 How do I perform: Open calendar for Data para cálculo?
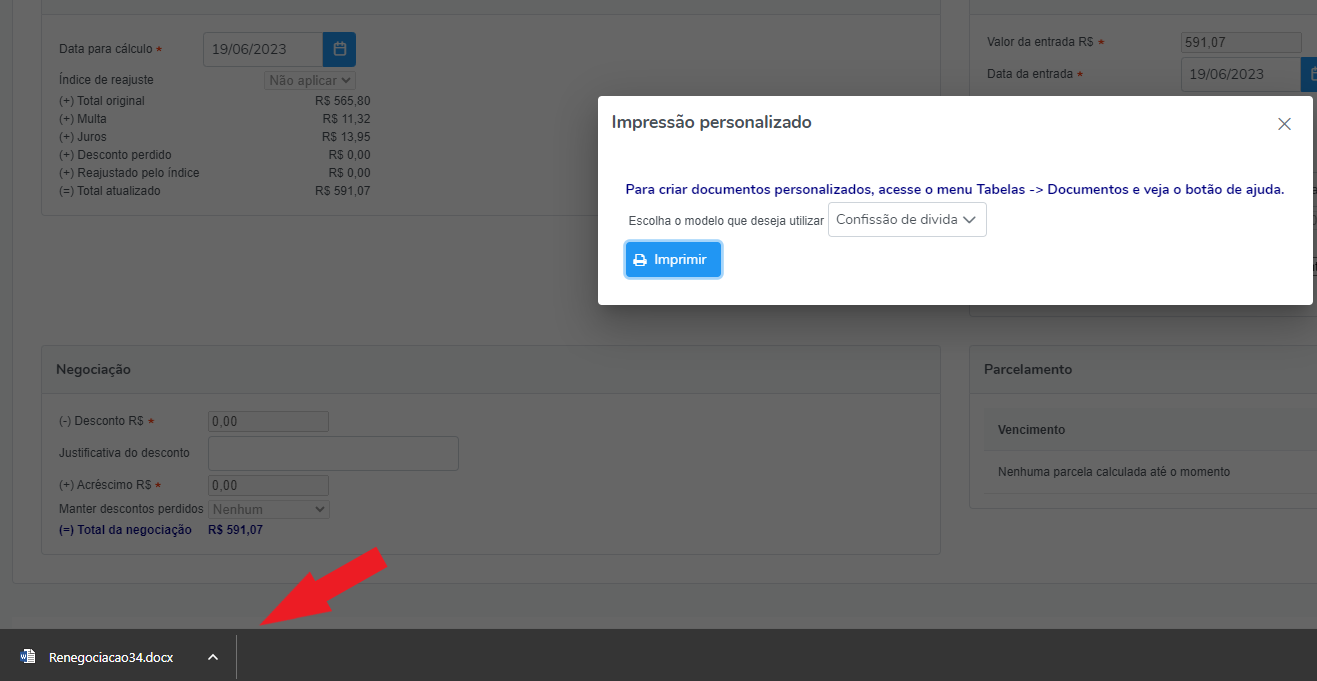[339, 49]
